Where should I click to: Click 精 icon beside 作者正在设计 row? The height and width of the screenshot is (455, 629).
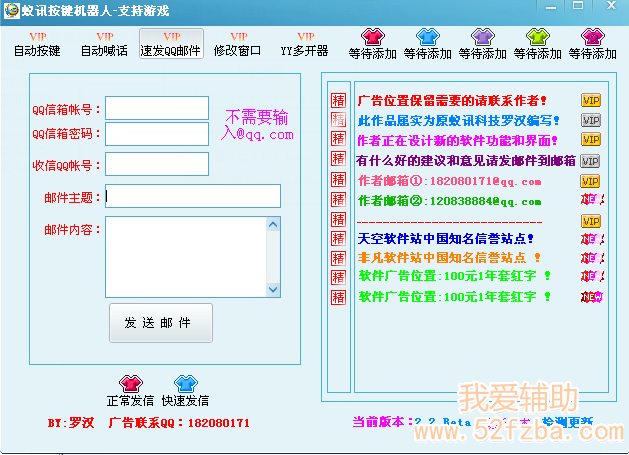[x=338, y=139]
